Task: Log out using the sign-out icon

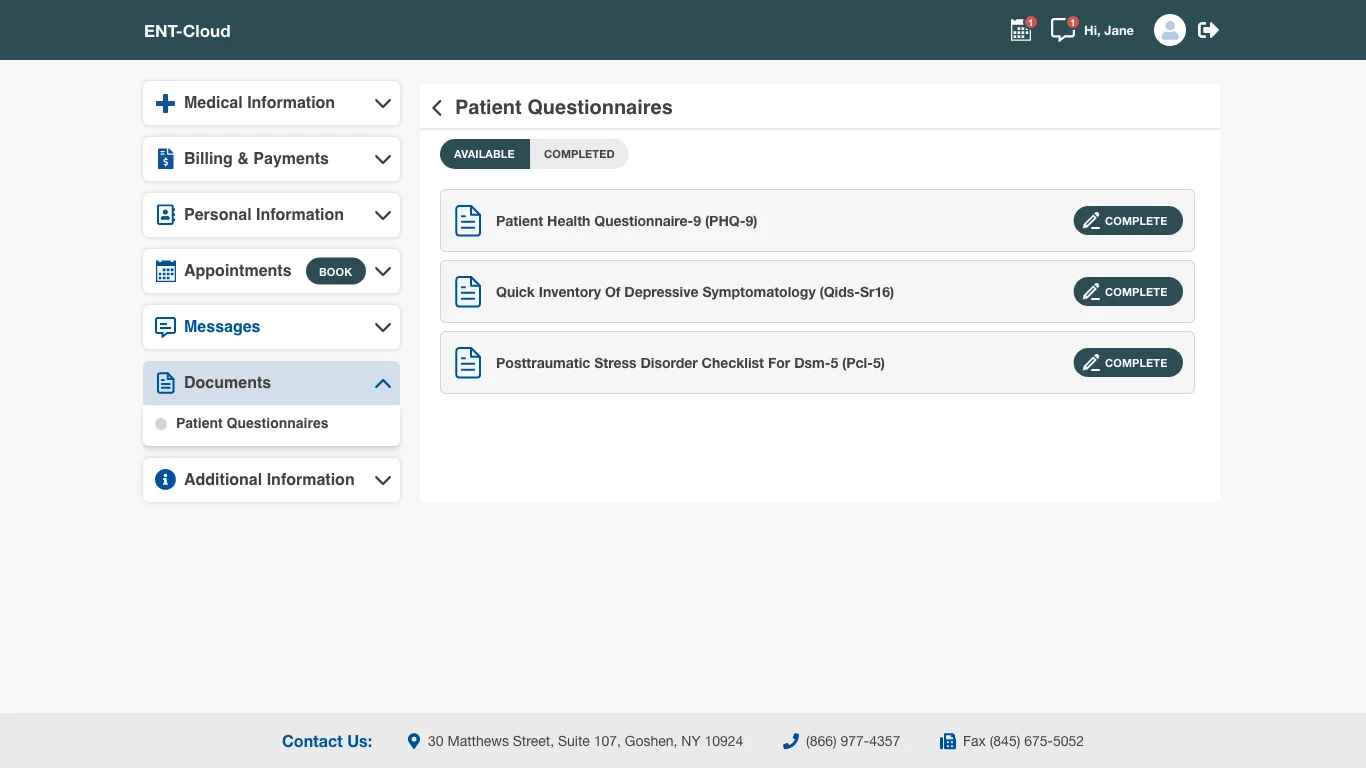Action: click(x=1208, y=30)
